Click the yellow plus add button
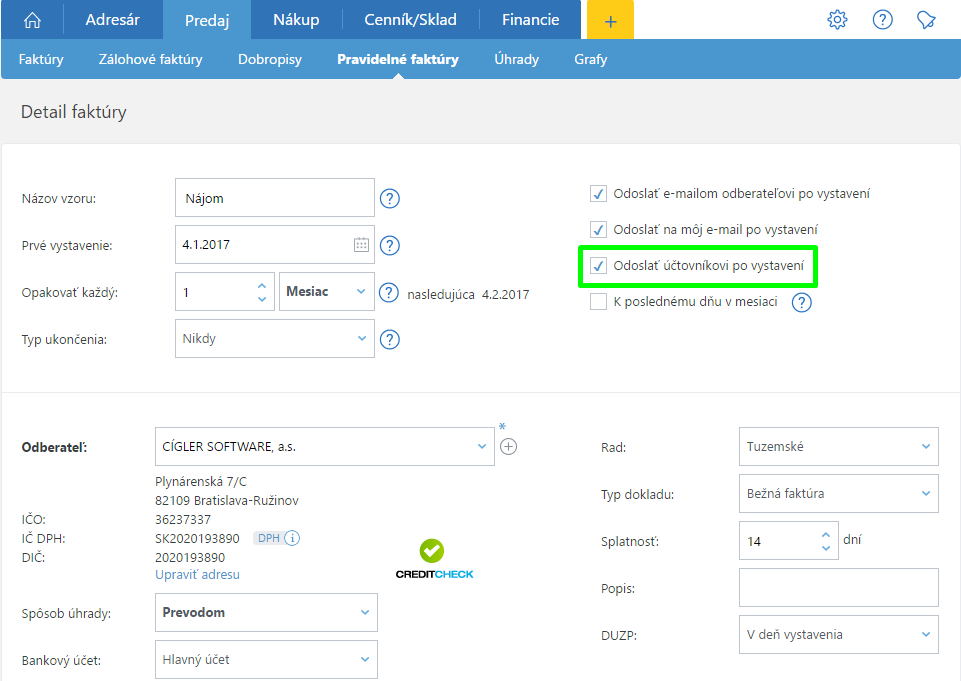 (610, 20)
